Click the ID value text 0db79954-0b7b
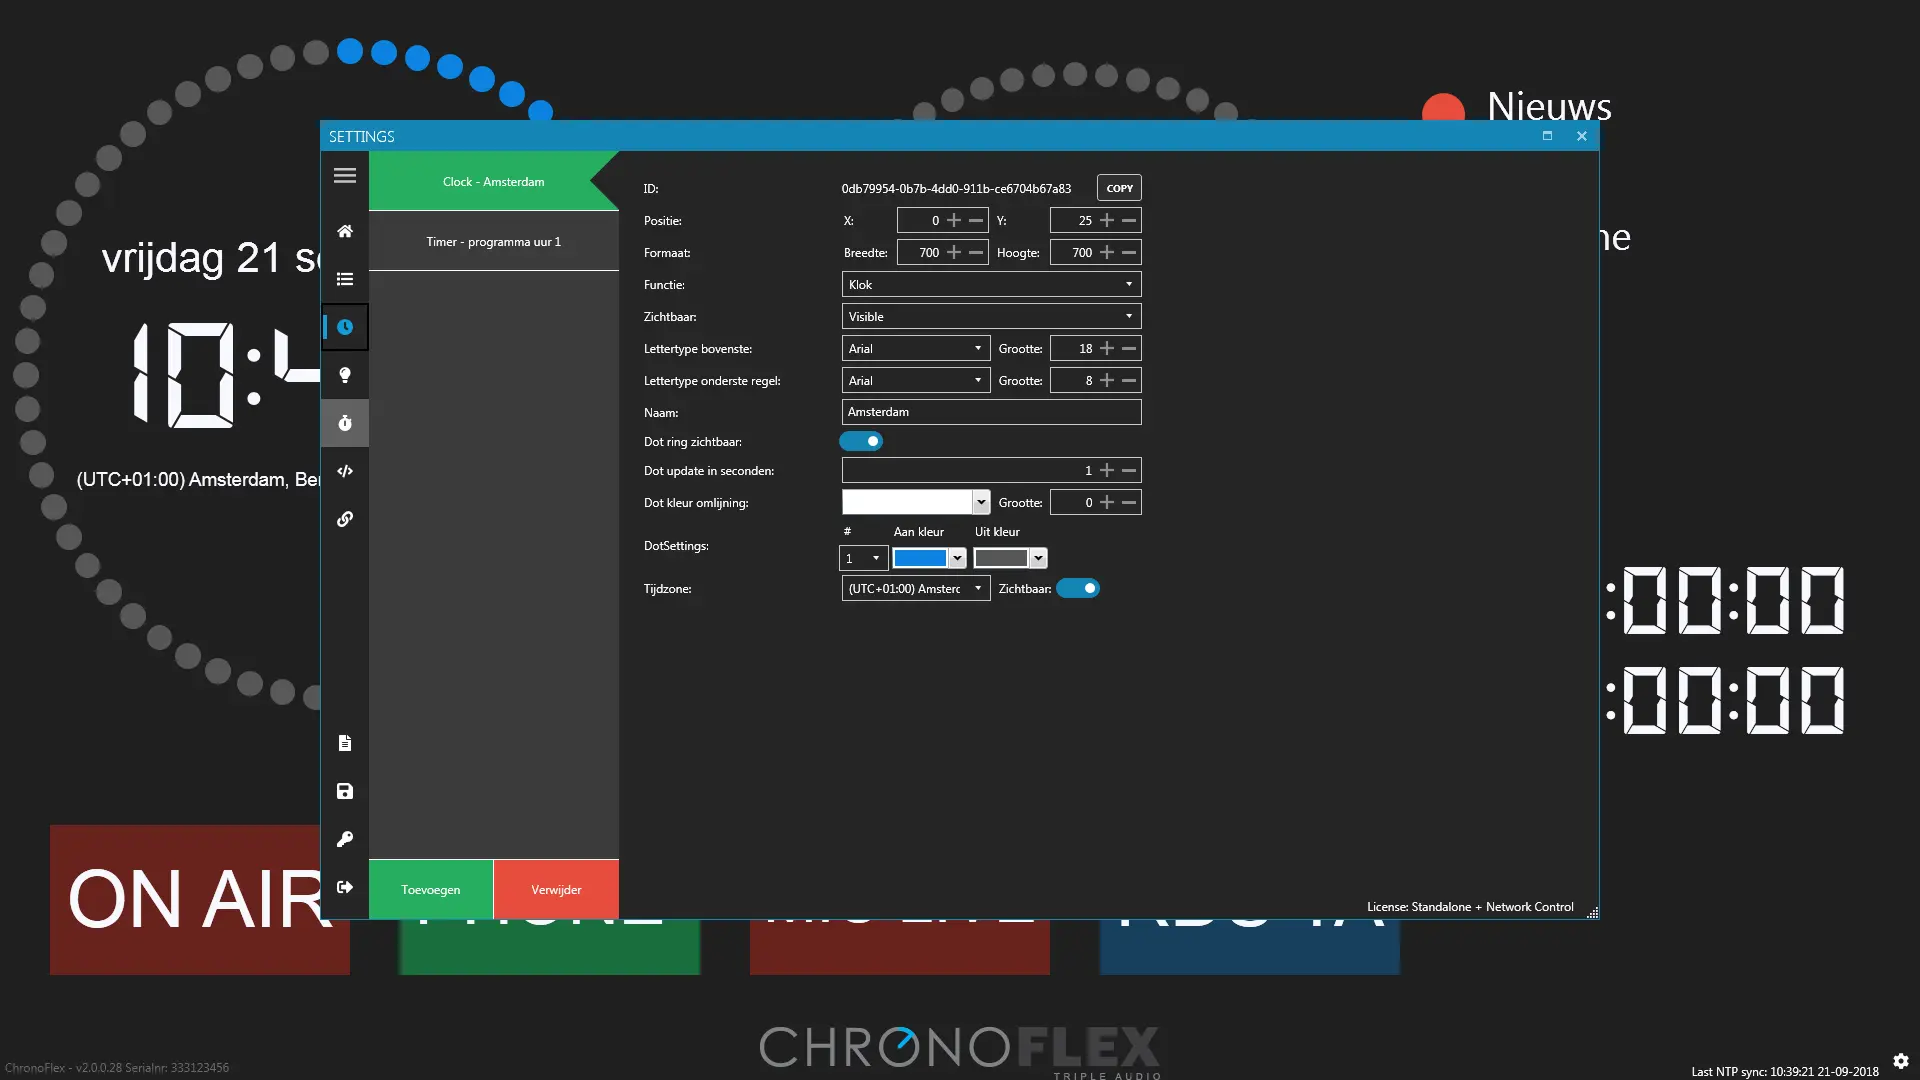Image resolution: width=1920 pixels, height=1080 pixels. (x=956, y=188)
